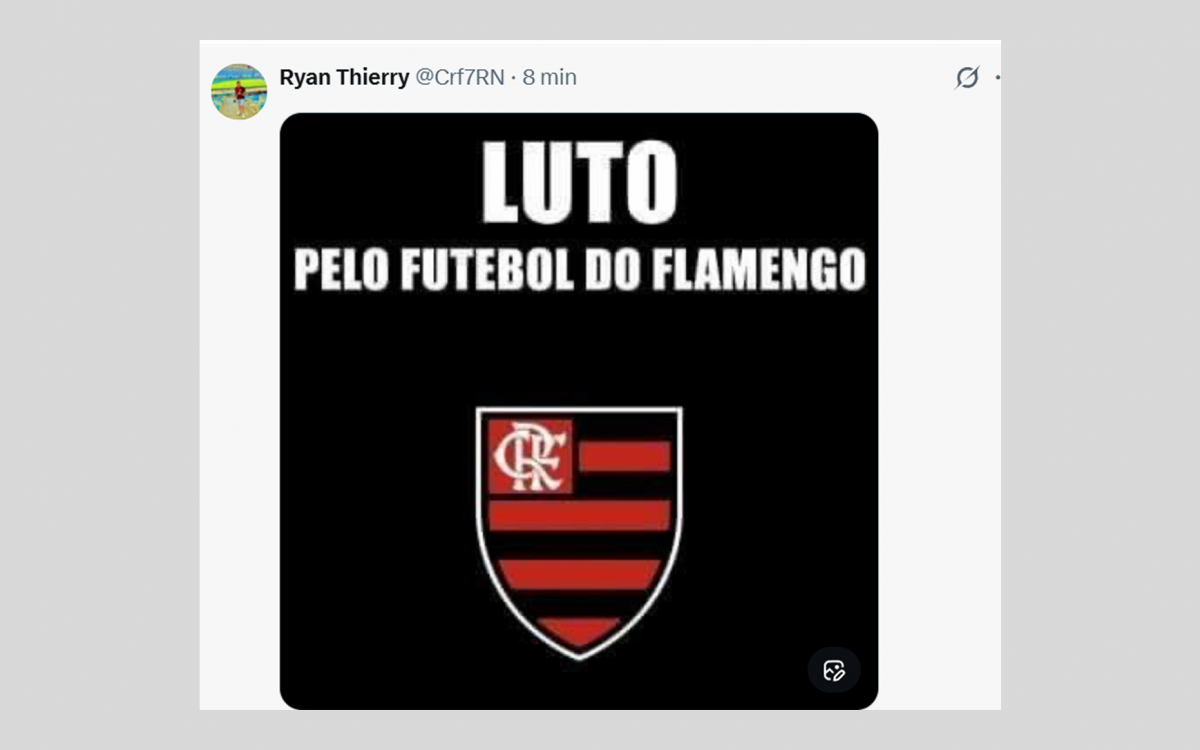The image size is (1200, 750).
Task: Click the PELO FUTEBOL DO FLAMENGO caption
Action: coord(579,270)
